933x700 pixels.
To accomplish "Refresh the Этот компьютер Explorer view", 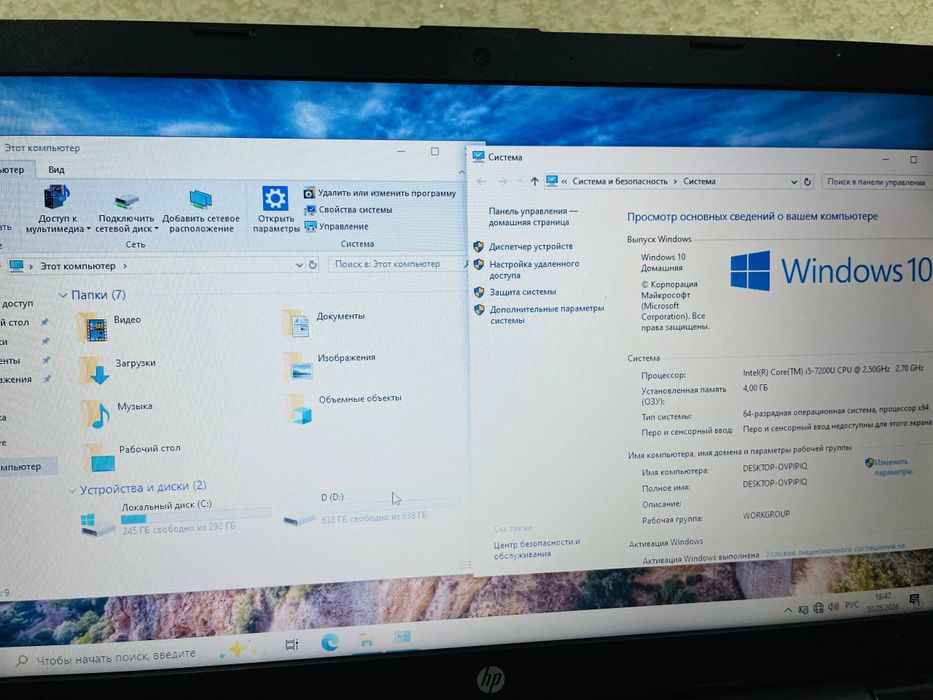I will (312, 265).
